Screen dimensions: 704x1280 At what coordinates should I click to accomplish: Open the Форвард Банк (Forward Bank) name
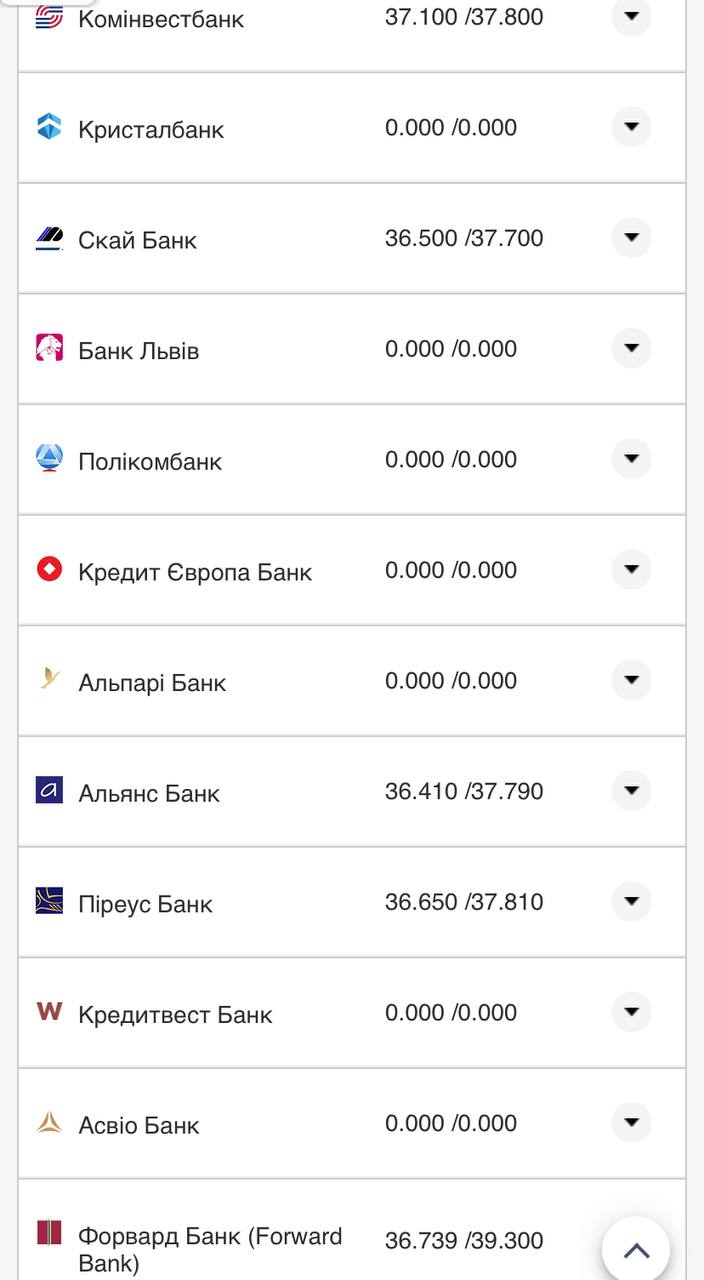pyautogui.click(x=210, y=1249)
